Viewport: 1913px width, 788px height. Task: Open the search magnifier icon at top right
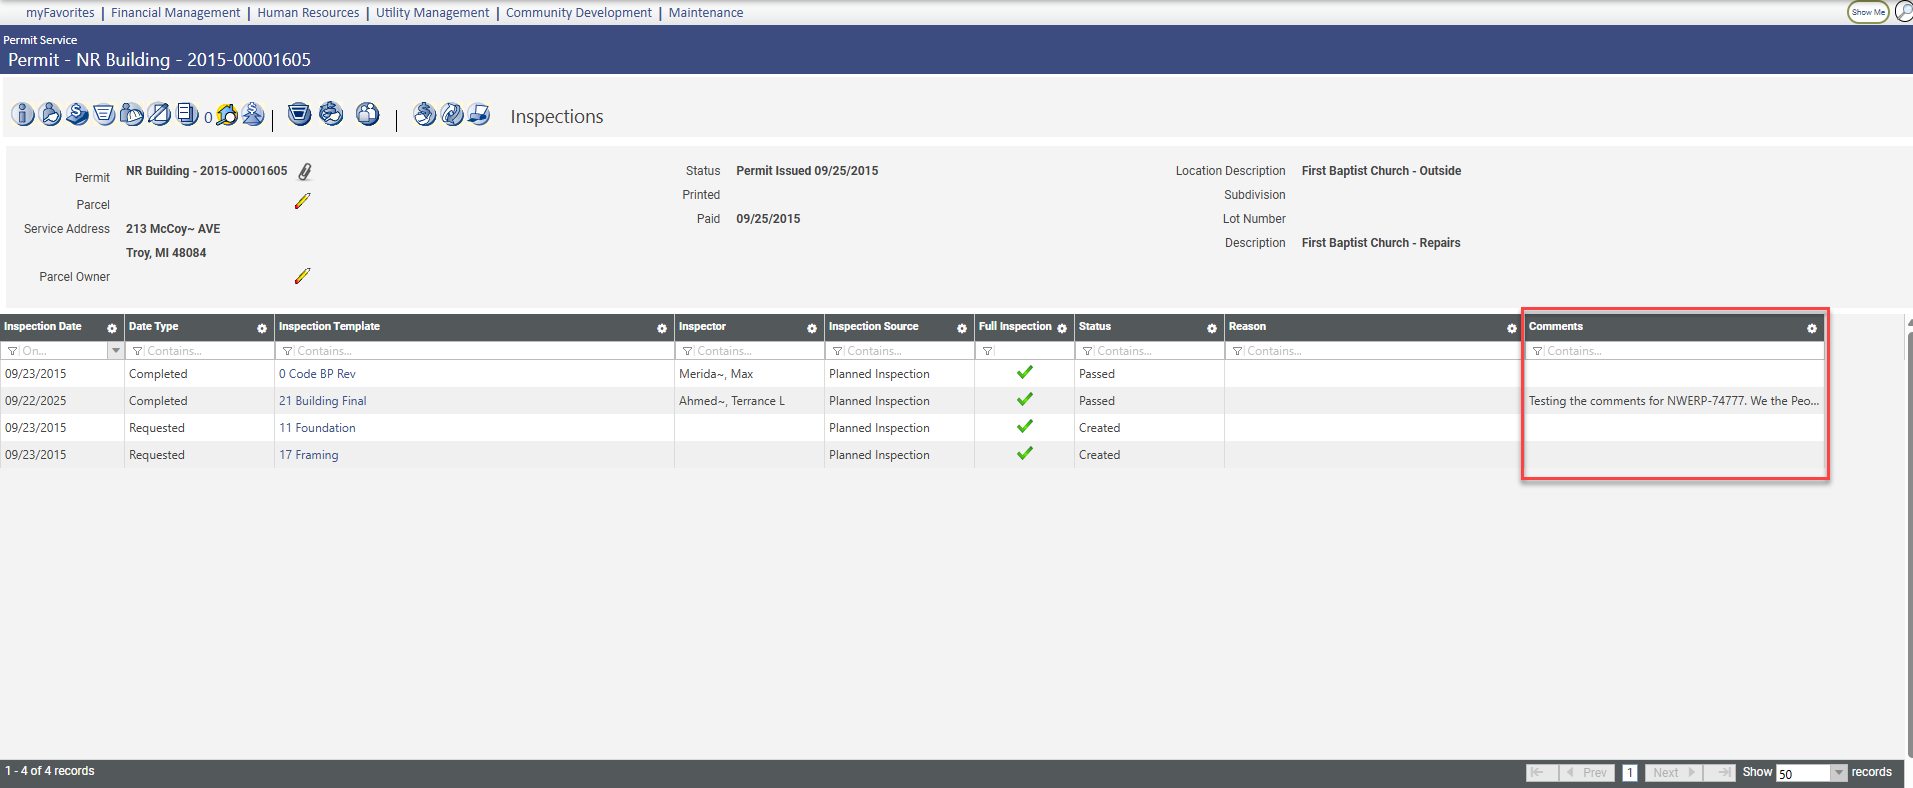pos(1903,12)
